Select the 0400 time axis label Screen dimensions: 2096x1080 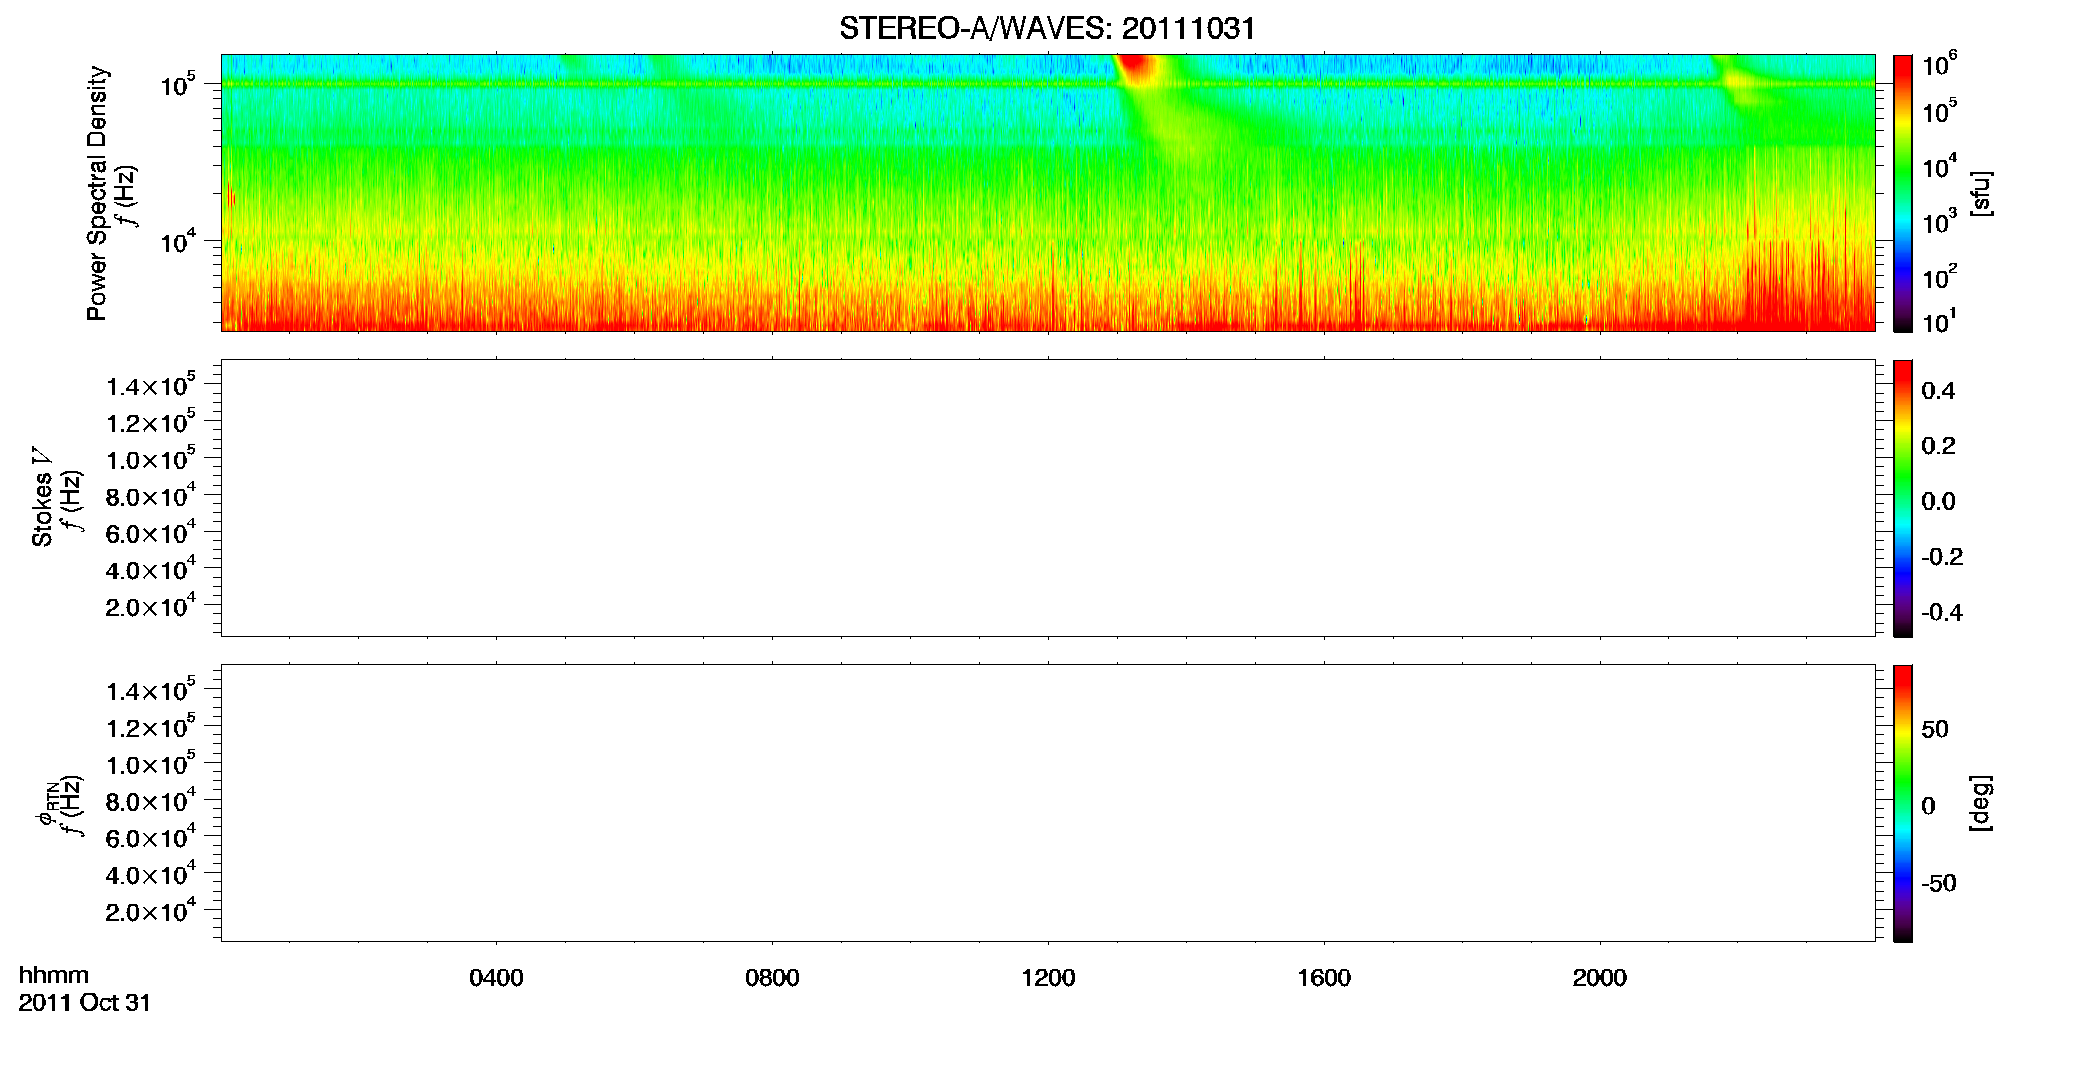tap(496, 978)
